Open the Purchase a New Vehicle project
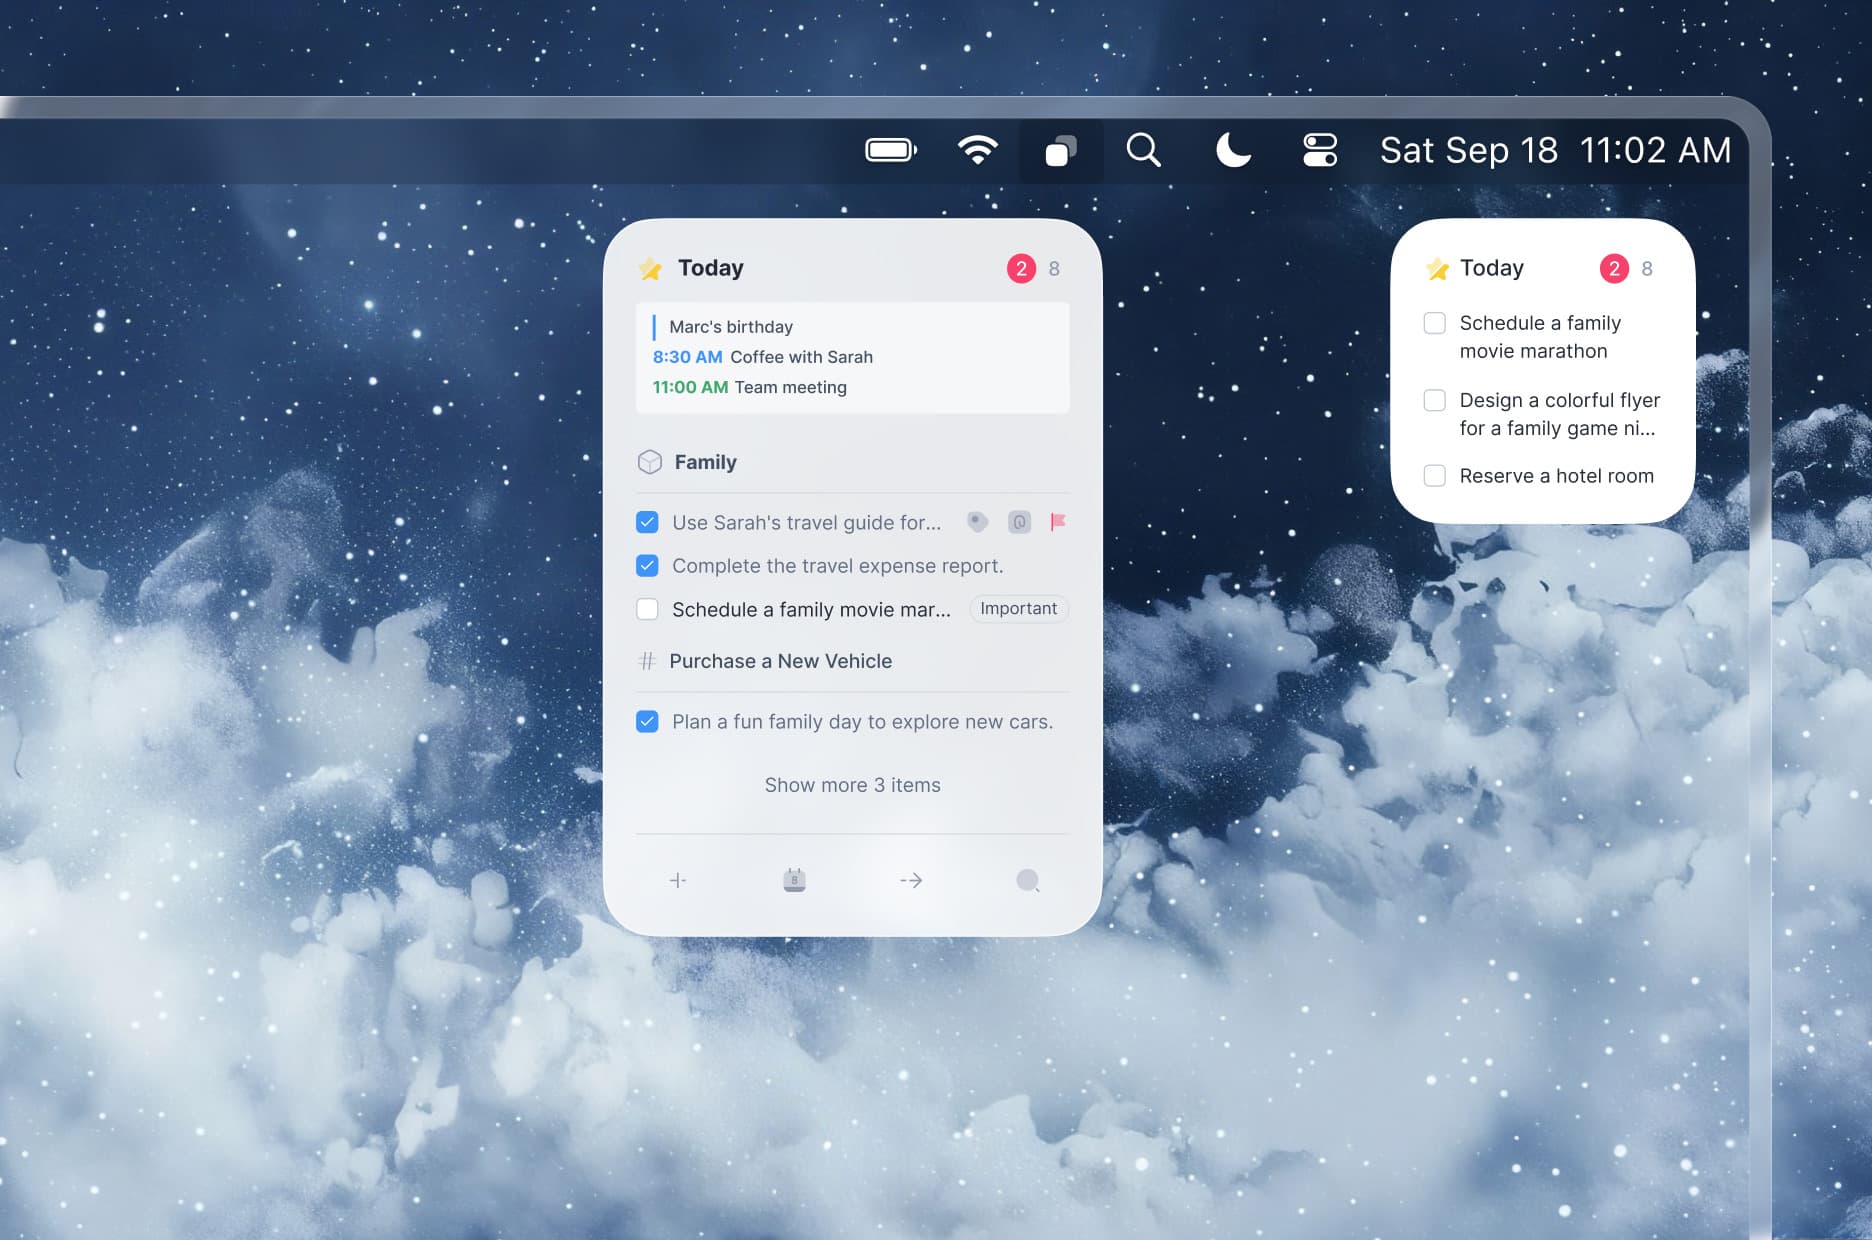The image size is (1872, 1240). click(x=781, y=661)
